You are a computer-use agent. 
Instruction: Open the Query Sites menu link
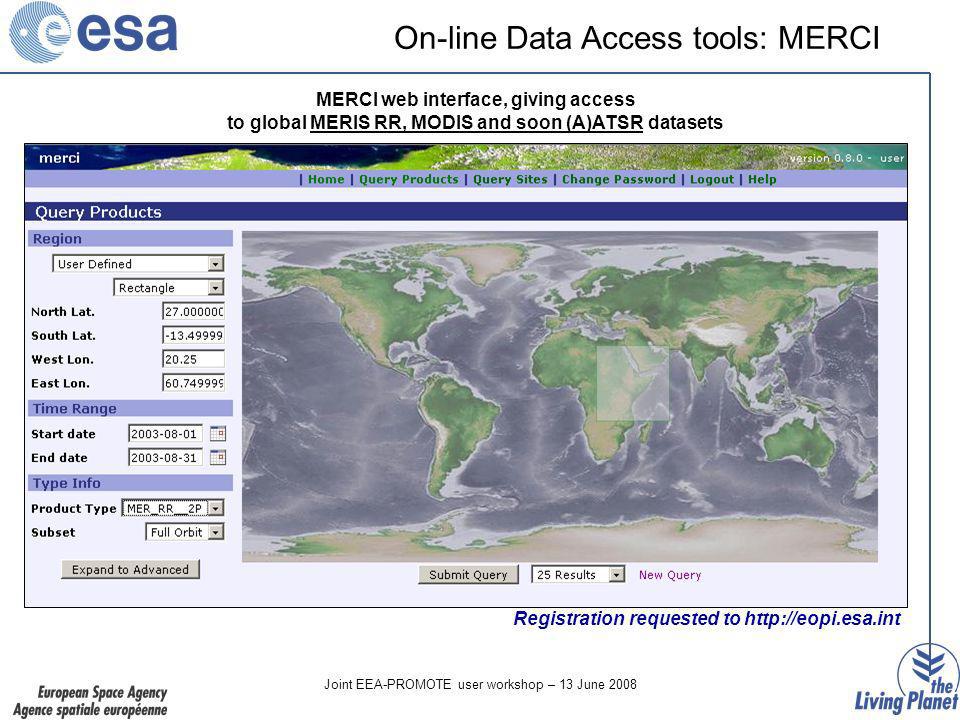[510, 179]
